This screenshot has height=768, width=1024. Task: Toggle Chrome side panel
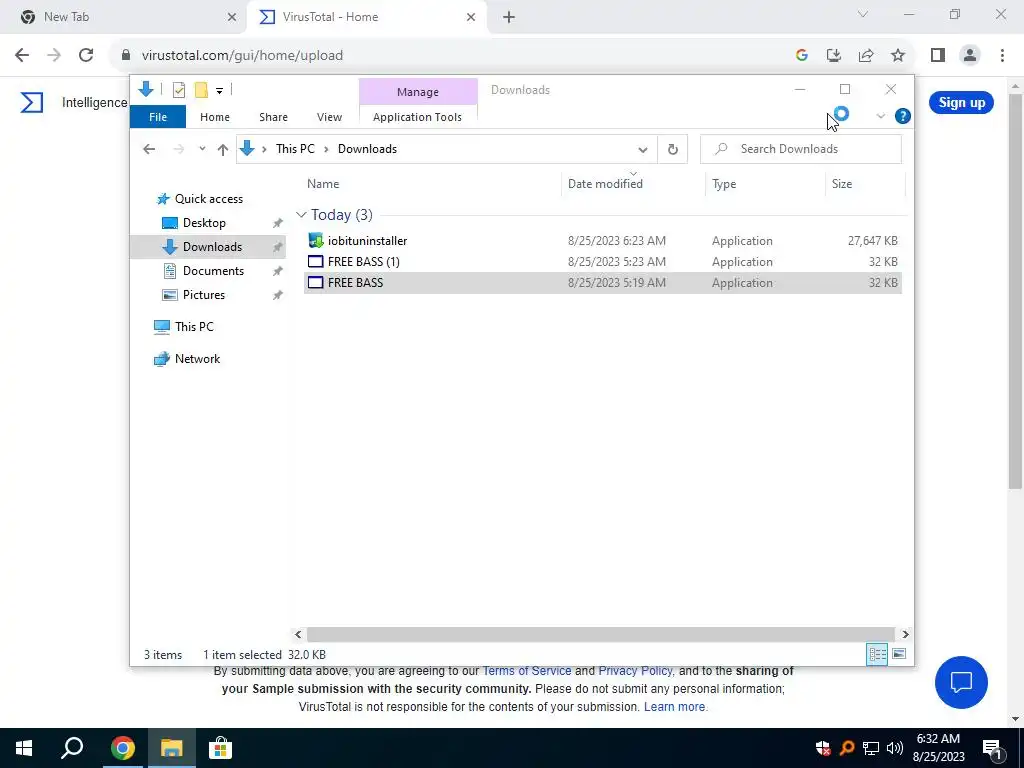pyautogui.click(x=938, y=56)
